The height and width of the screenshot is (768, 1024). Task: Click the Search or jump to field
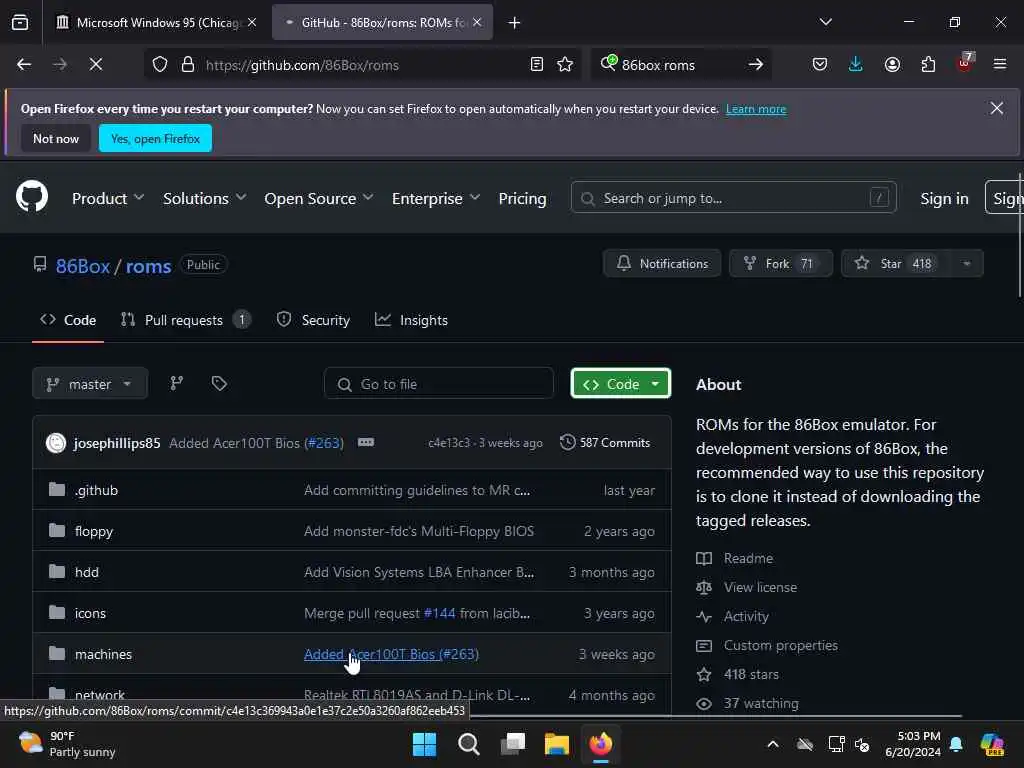coord(733,198)
